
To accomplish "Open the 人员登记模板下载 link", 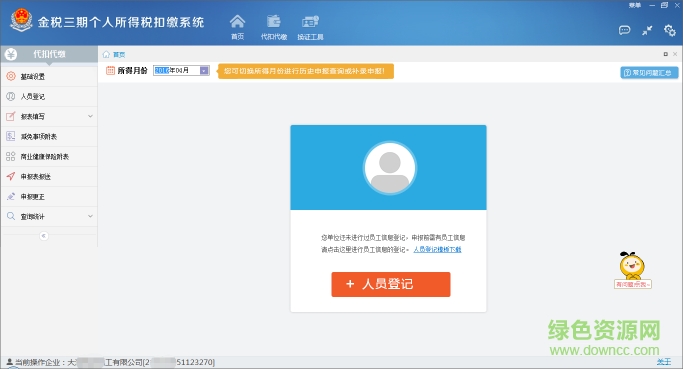I will coord(437,249).
